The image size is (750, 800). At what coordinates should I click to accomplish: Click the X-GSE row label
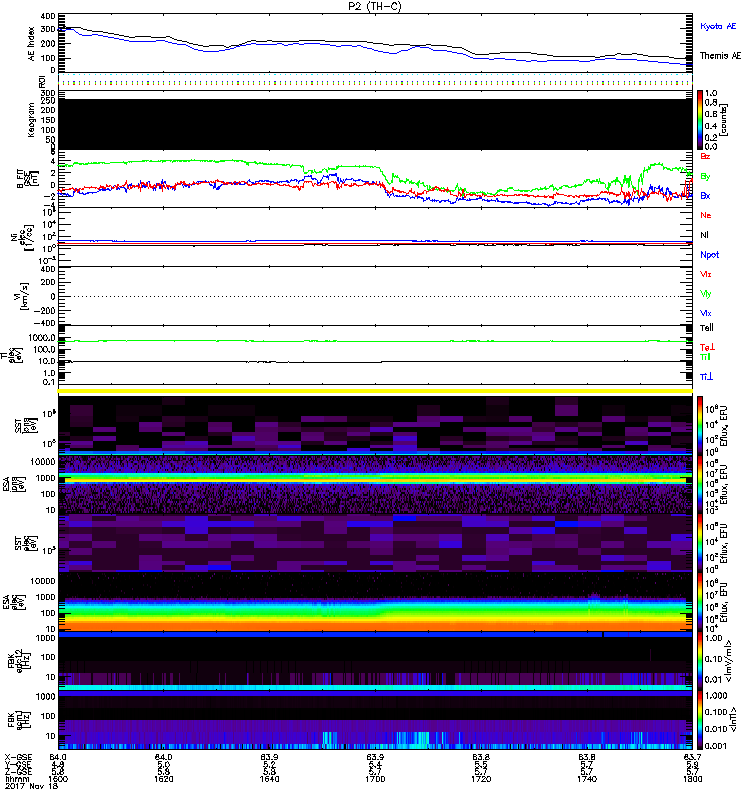[x=17, y=757]
